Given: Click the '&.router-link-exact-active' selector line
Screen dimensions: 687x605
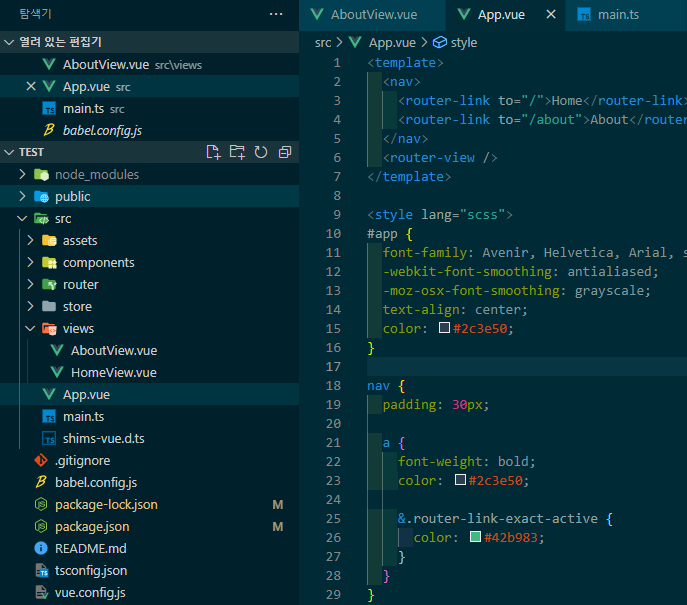Looking at the screenshot, I should point(505,519).
